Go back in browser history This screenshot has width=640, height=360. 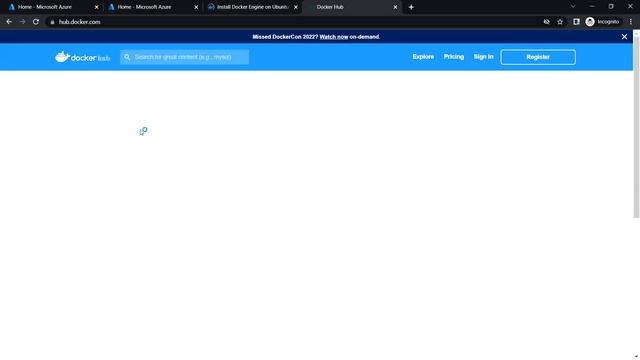pos(9,22)
